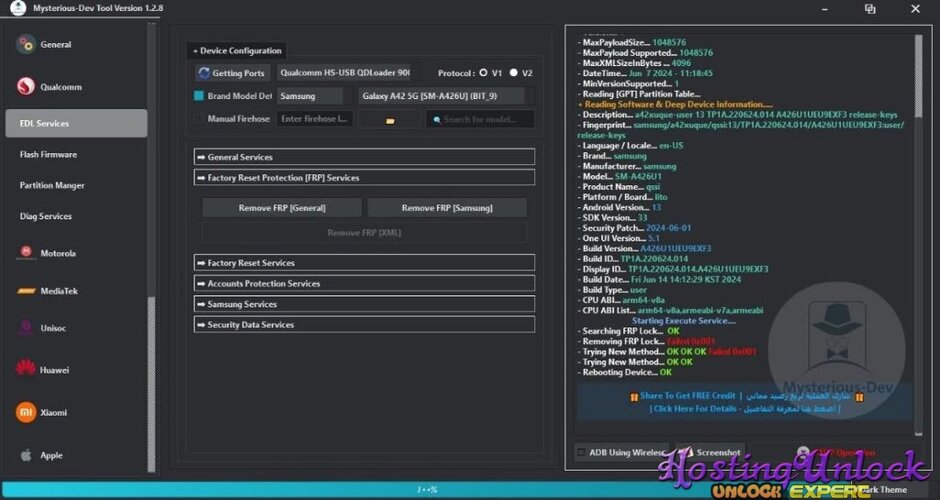
Task: Select protocol V2 radio button
Action: (x=513, y=73)
